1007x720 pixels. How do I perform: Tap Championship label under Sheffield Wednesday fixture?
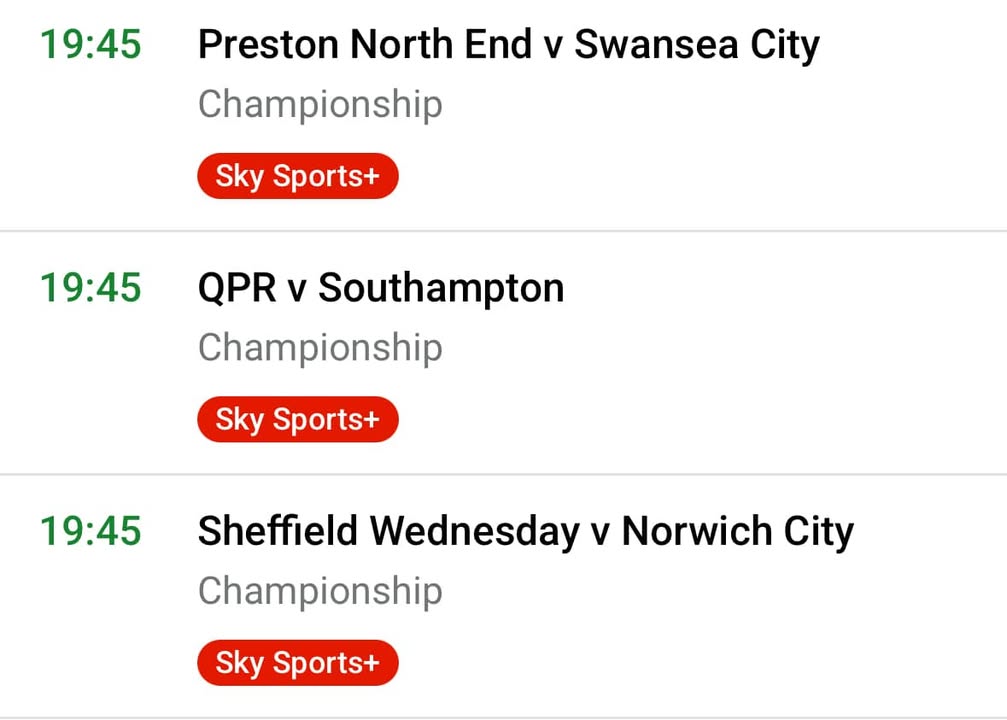(320, 591)
